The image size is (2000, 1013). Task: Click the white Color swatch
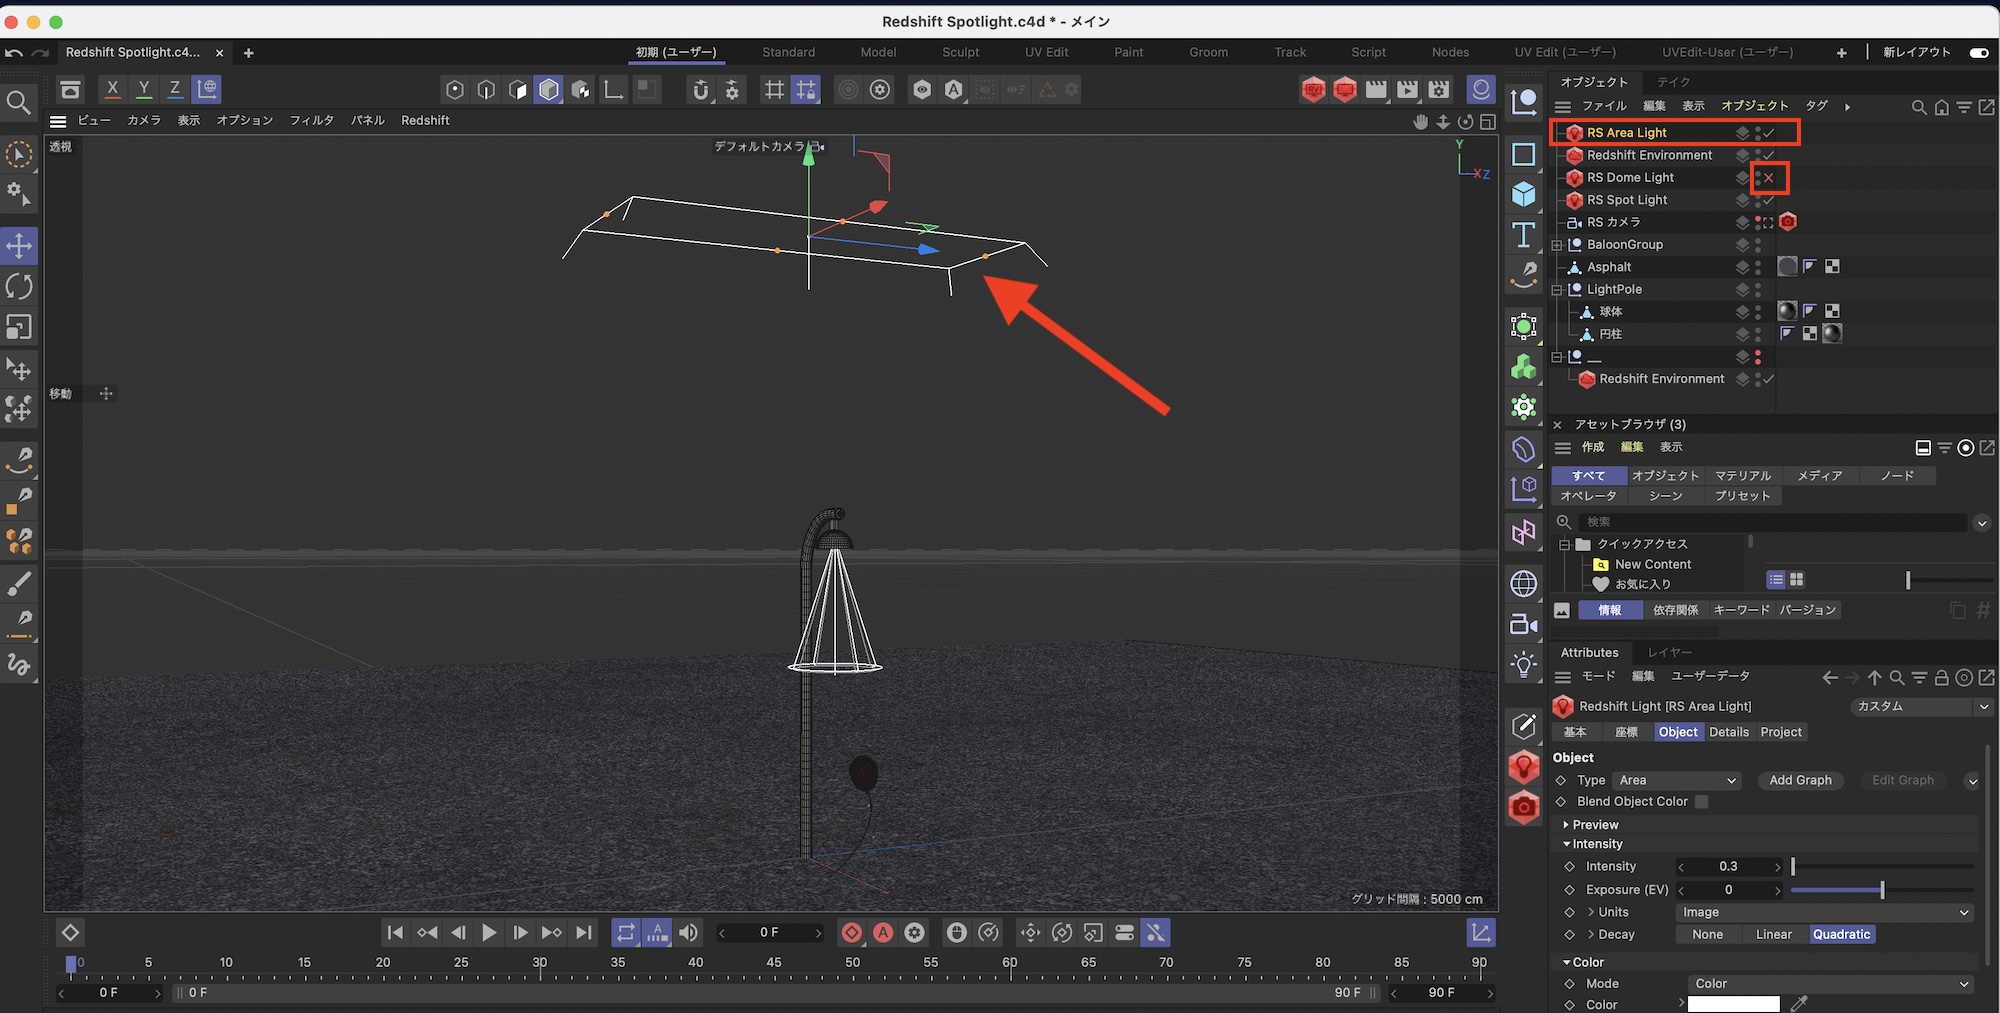[x=1733, y=1004]
